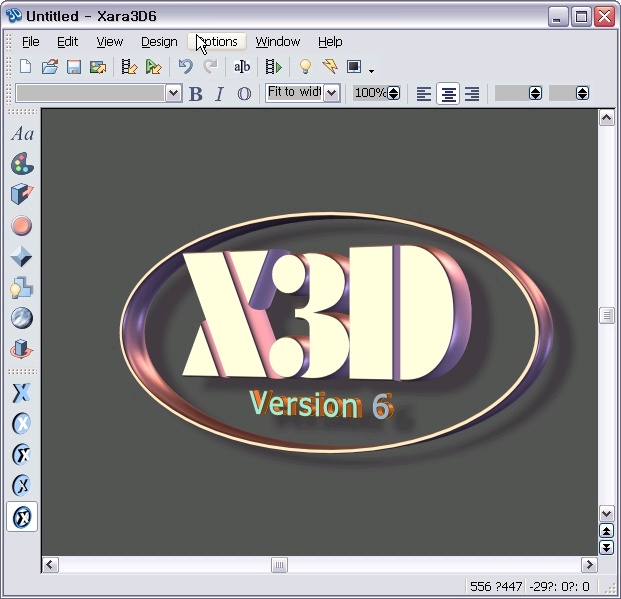Expand the Fit to width dropdown
The width and height of the screenshot is (621, 599).
click(332, 93)
